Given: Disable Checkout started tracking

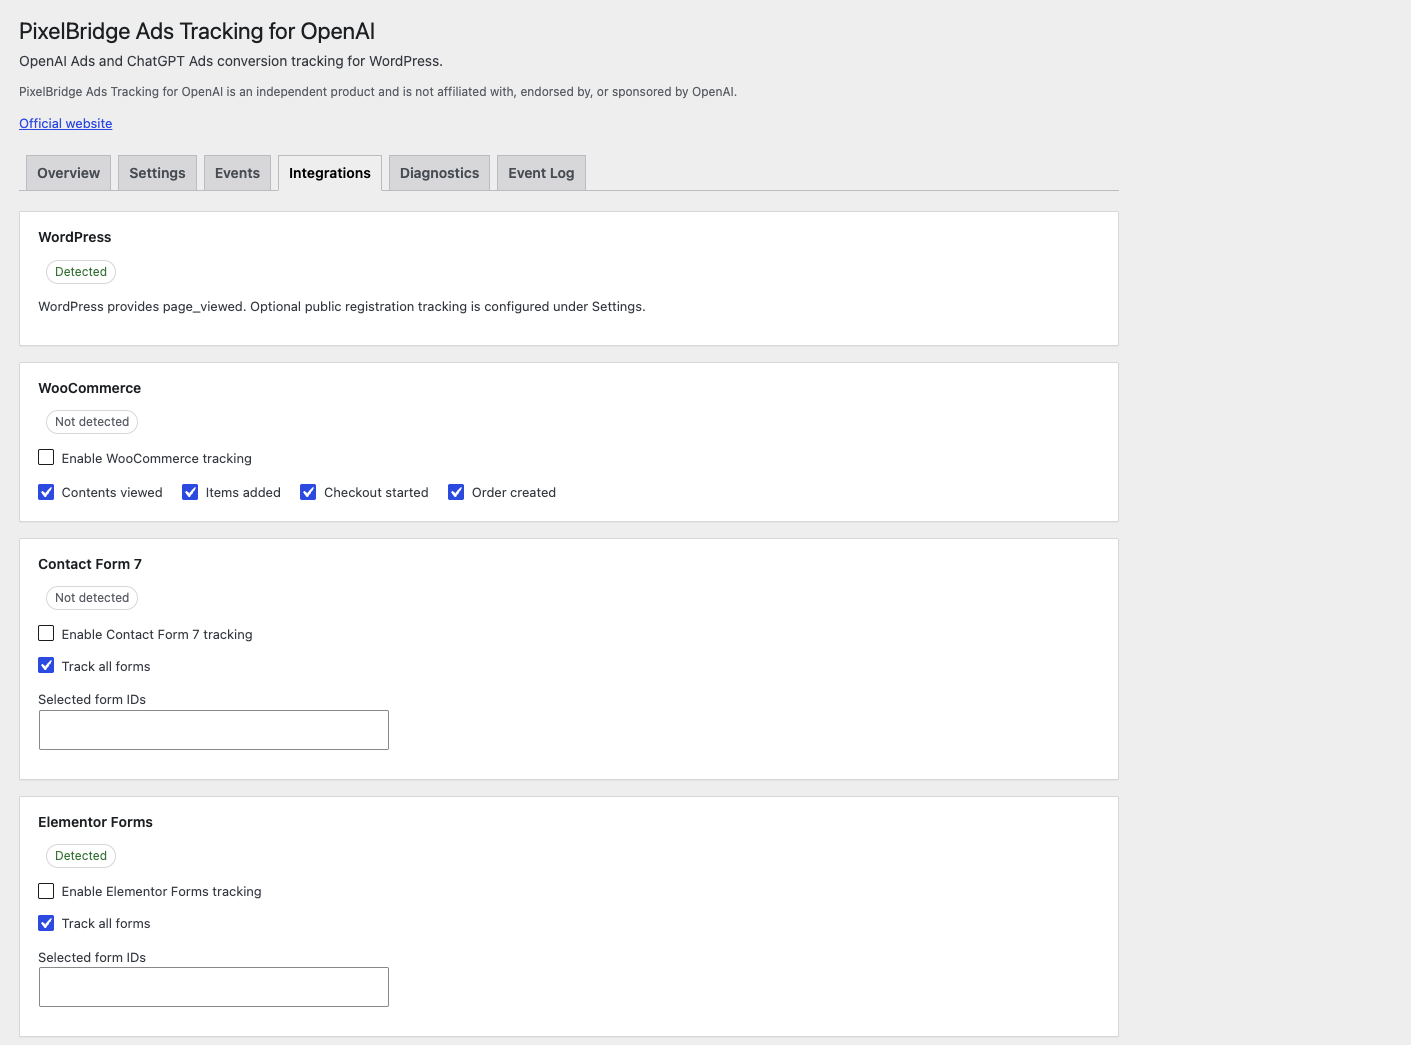Looking at the screenshot, I should point(308,492).
